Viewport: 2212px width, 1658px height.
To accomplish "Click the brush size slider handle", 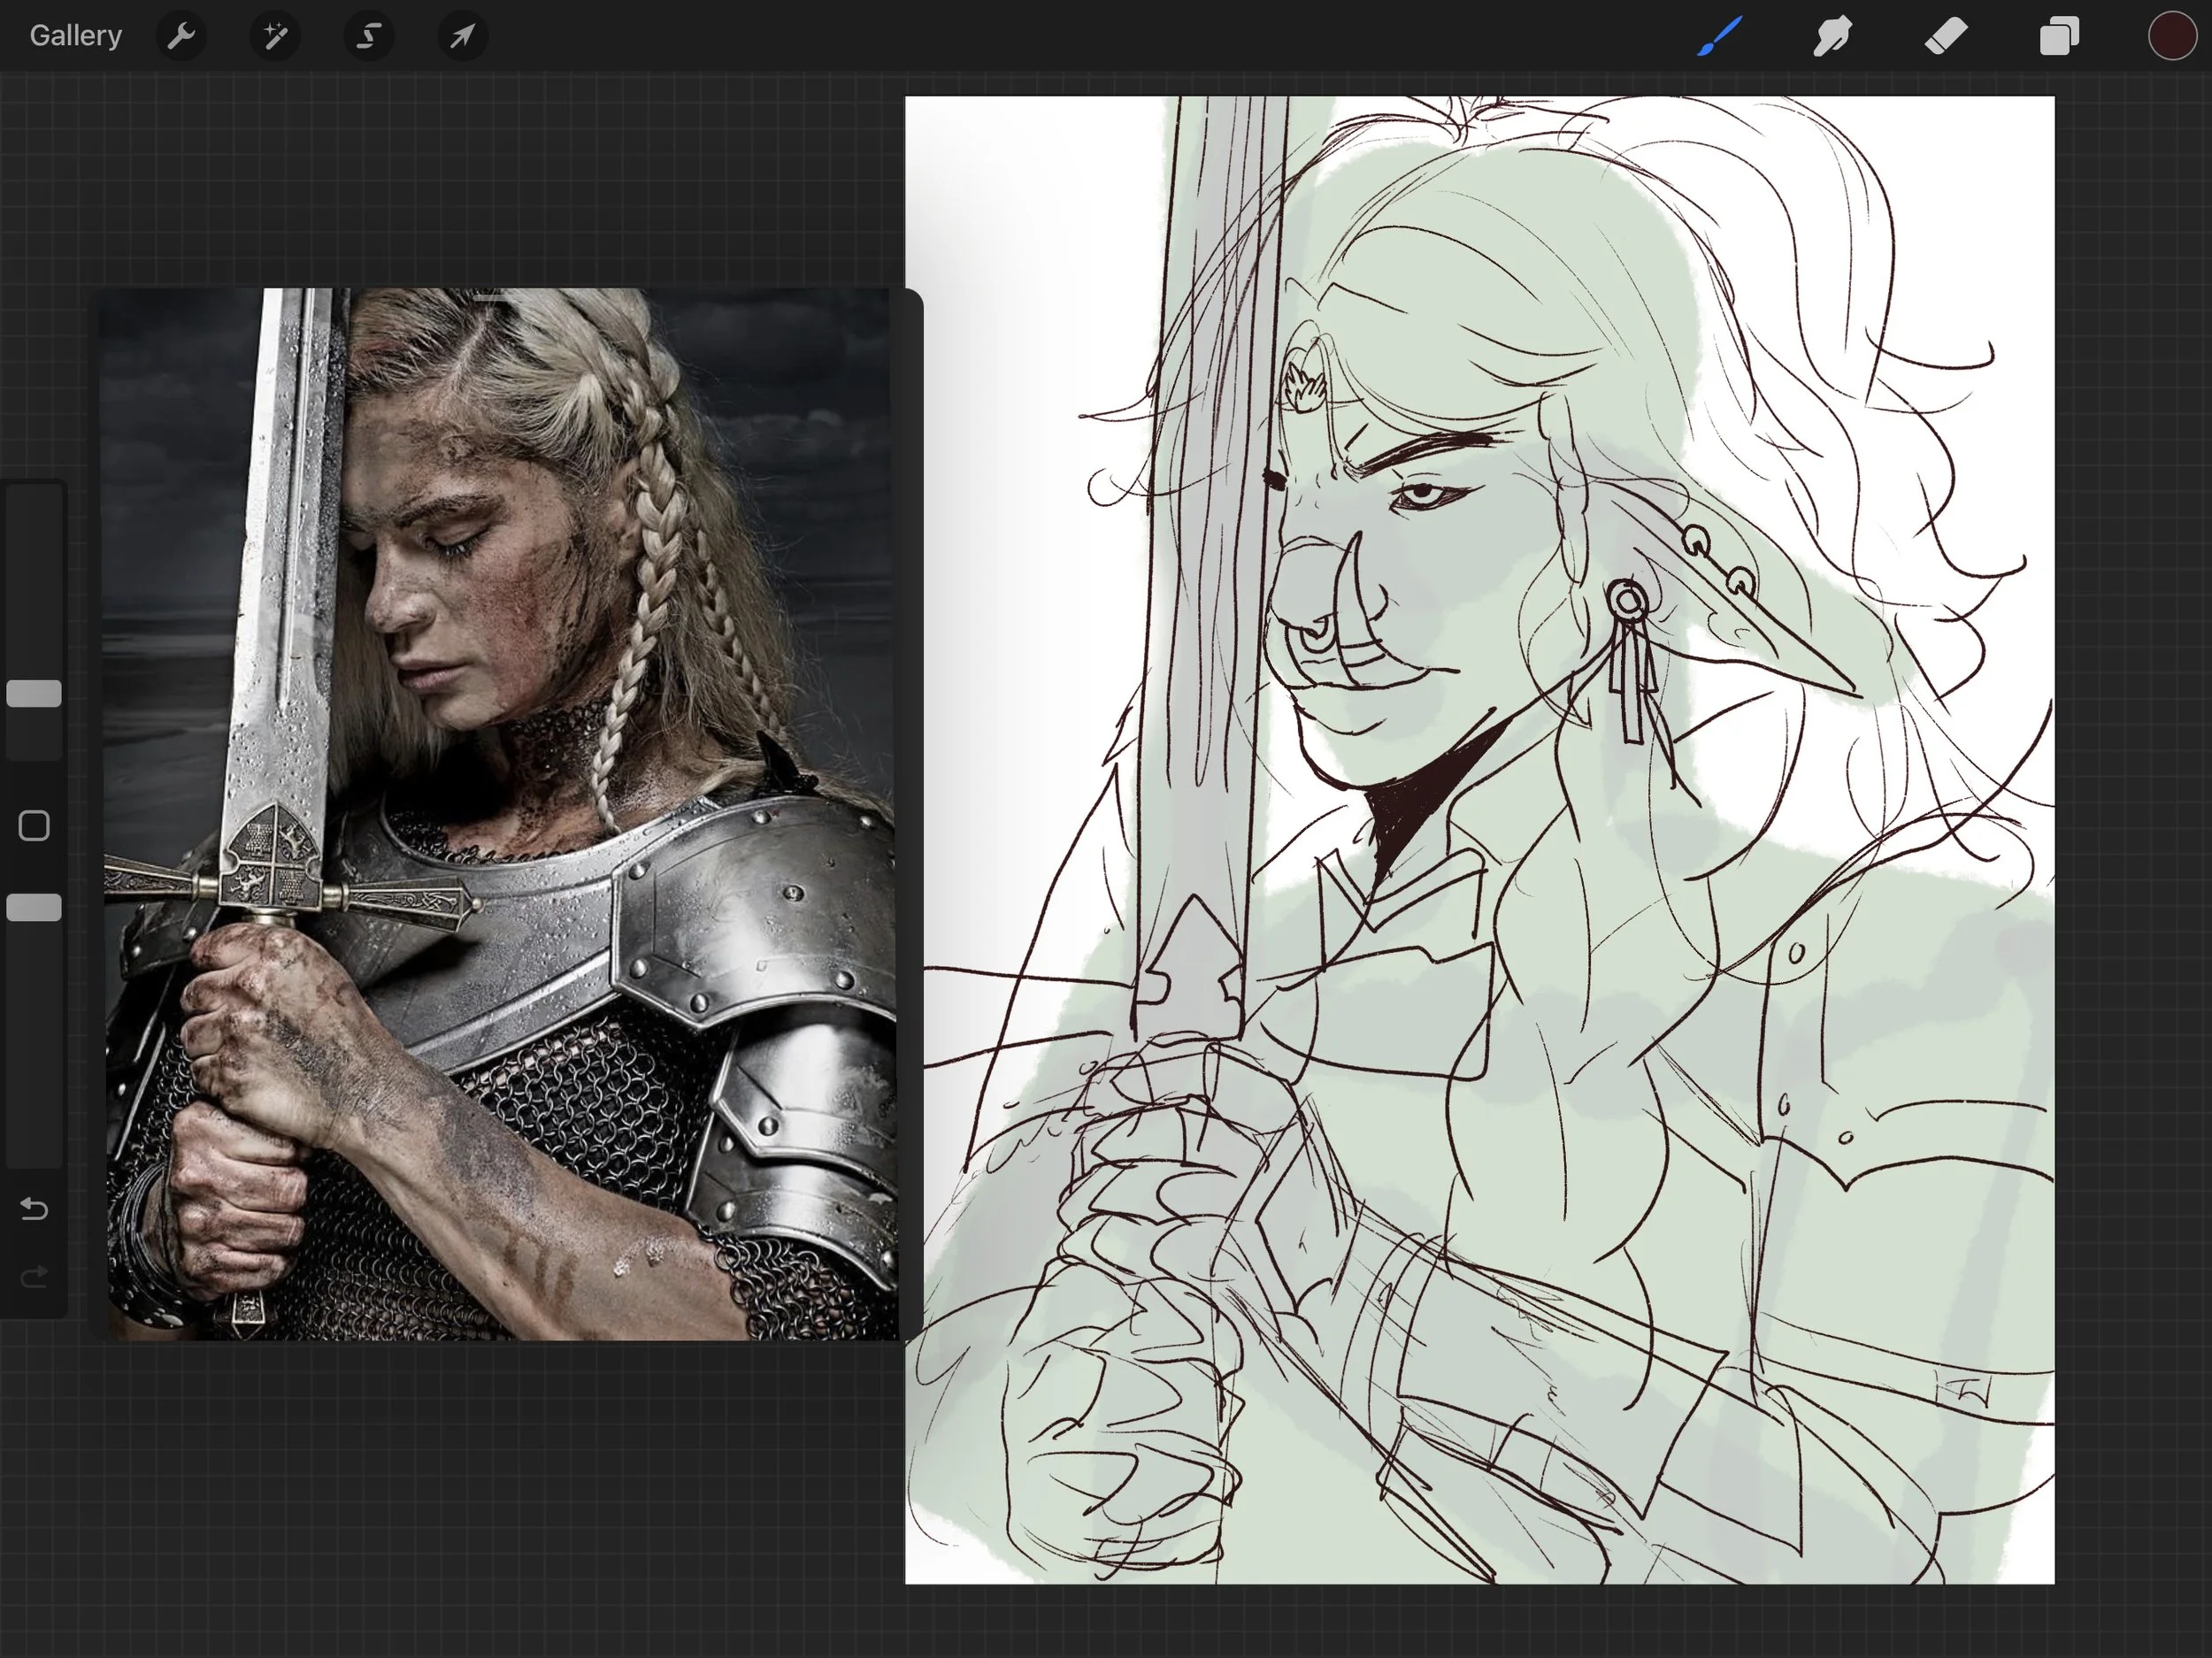I will point(34,694).
